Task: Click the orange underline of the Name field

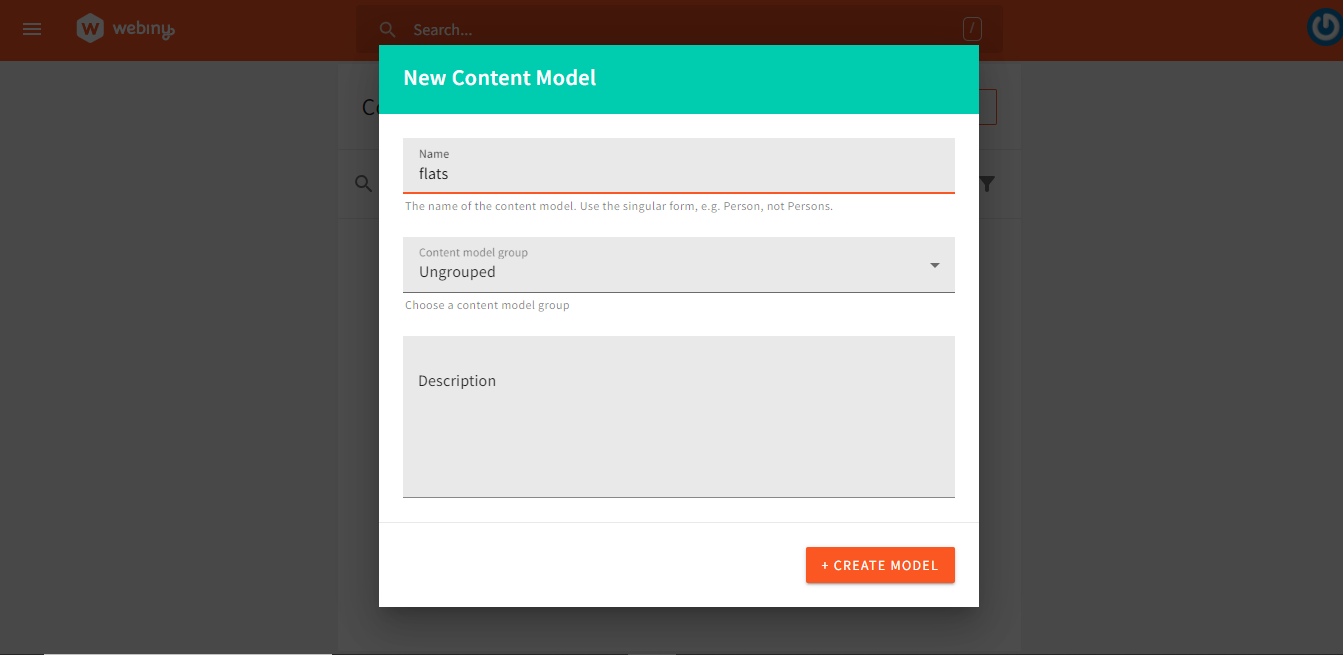Action: [679, 191]
